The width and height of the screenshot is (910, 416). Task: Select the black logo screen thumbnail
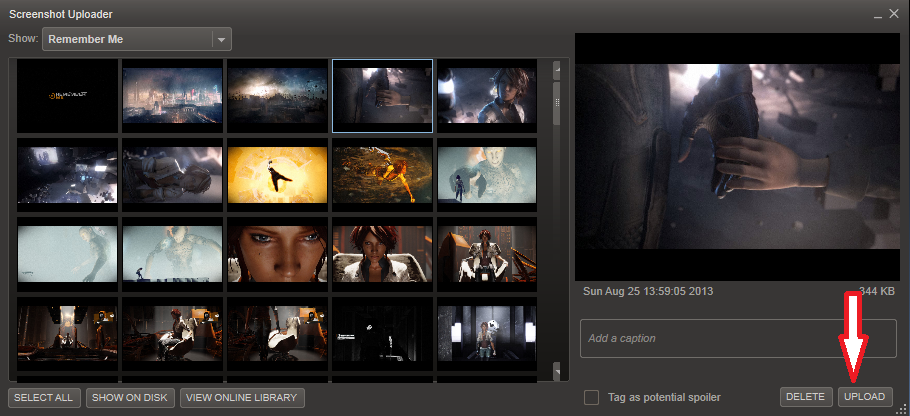67,96
